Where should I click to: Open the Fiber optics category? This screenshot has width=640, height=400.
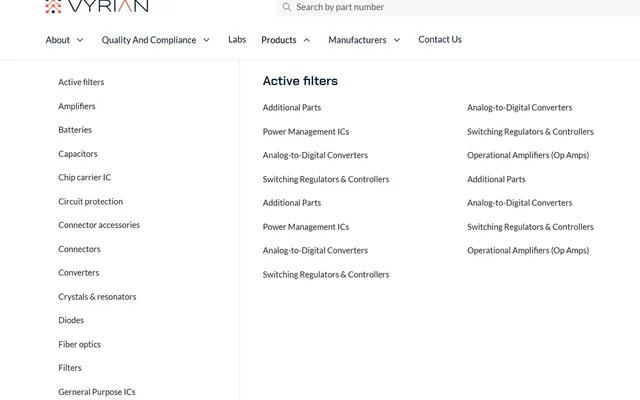tap(80, 344)
